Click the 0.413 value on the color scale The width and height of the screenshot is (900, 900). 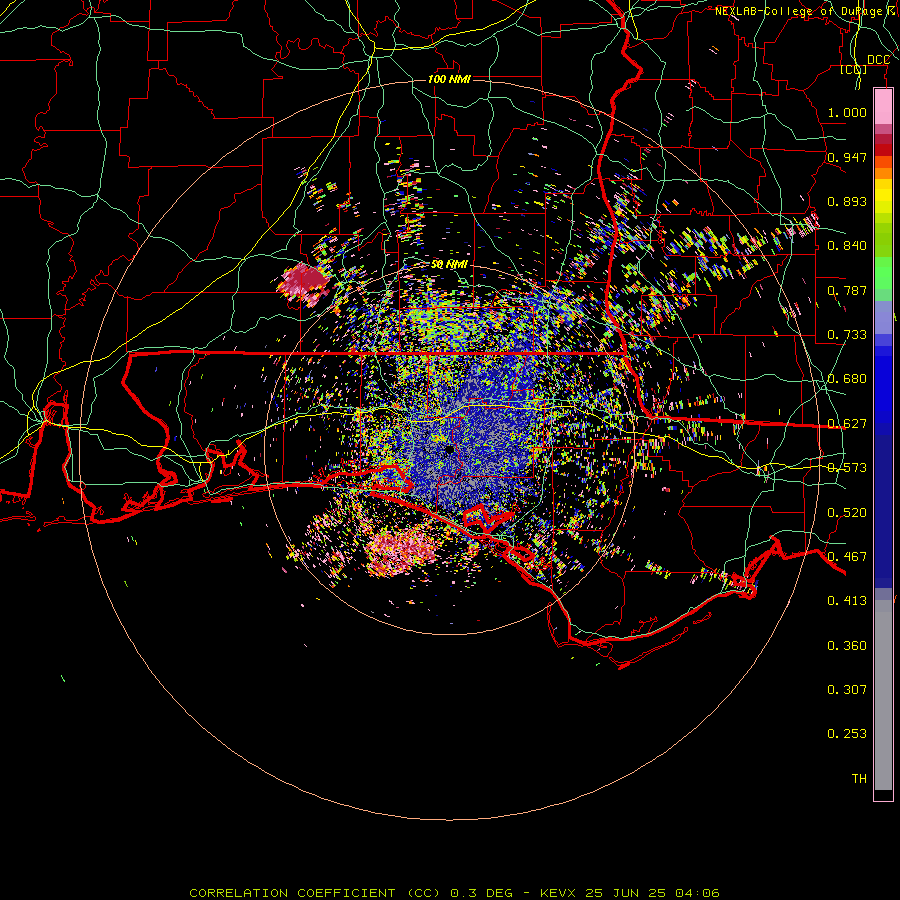[x=847, y=601]
